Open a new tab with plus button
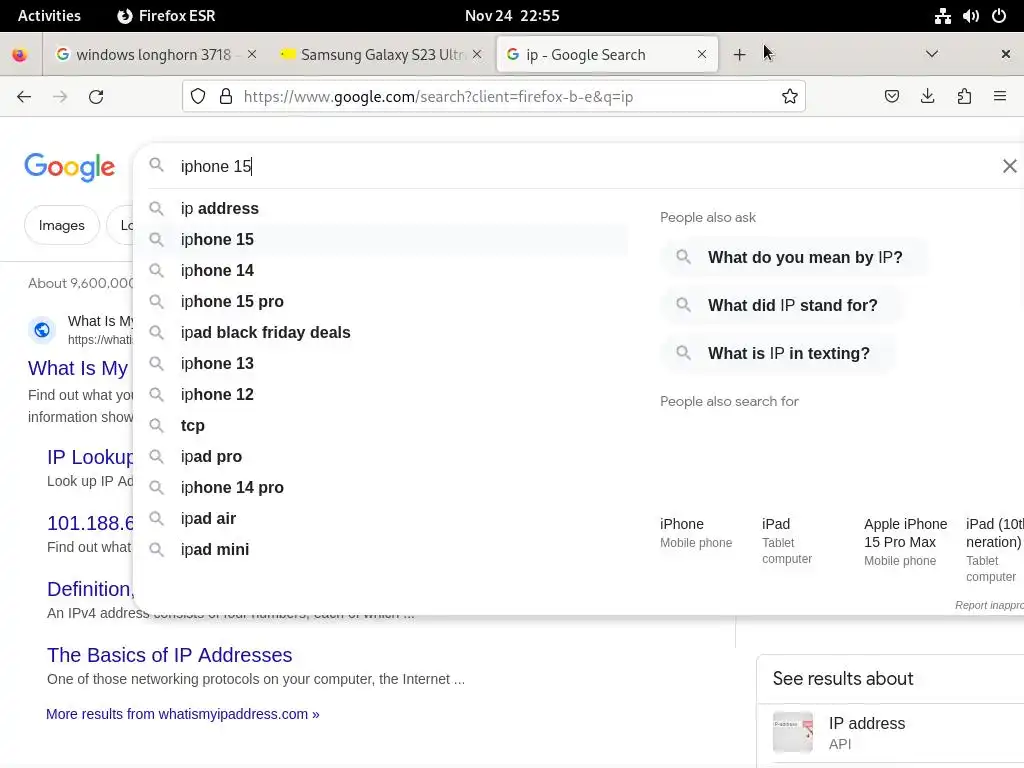This screenshot has width=1024, height=768. pyautogui.click(x=739, y=55)
